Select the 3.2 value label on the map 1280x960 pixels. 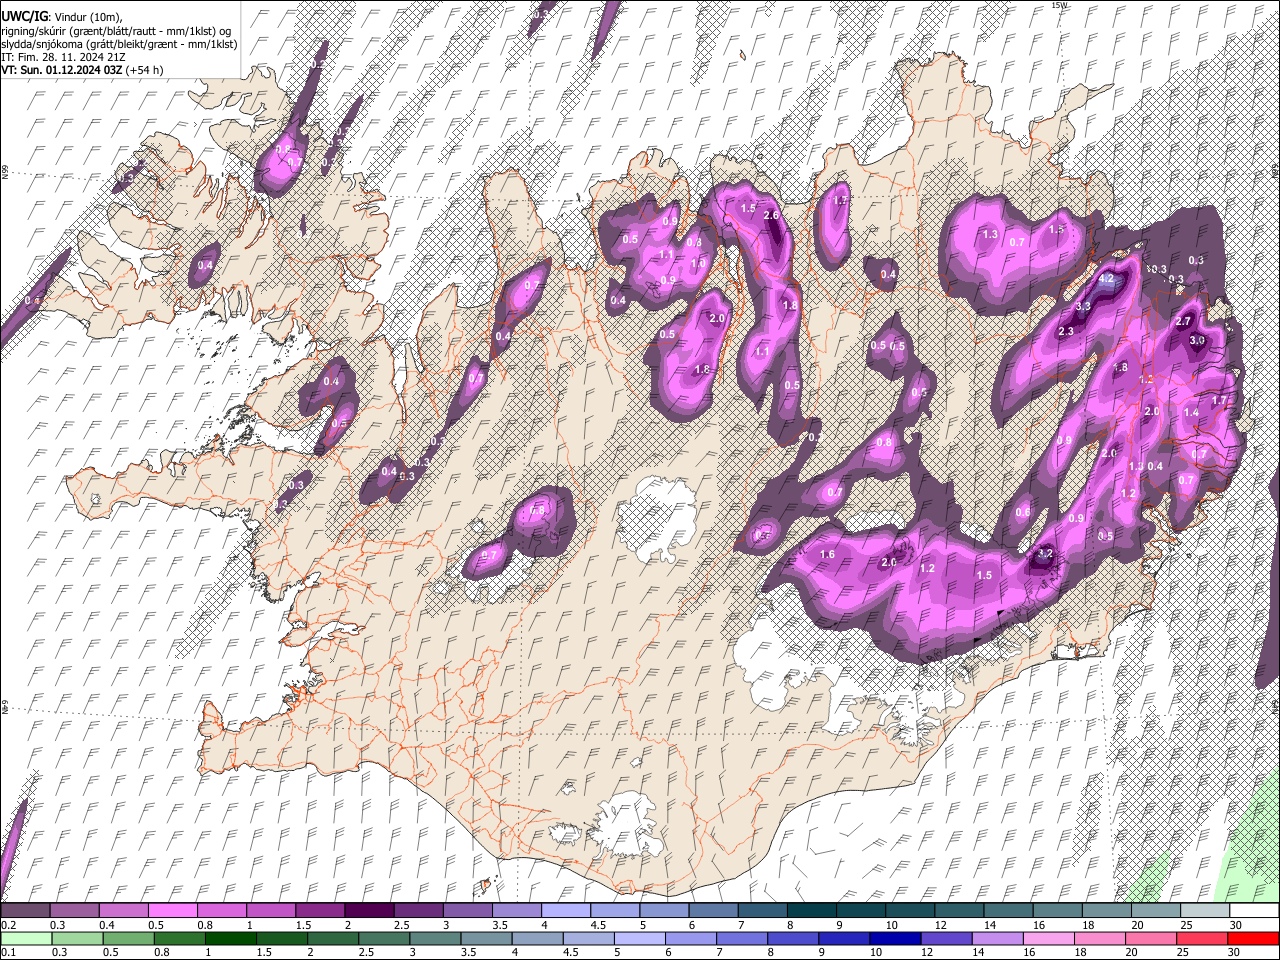[x=1046, y=553]
